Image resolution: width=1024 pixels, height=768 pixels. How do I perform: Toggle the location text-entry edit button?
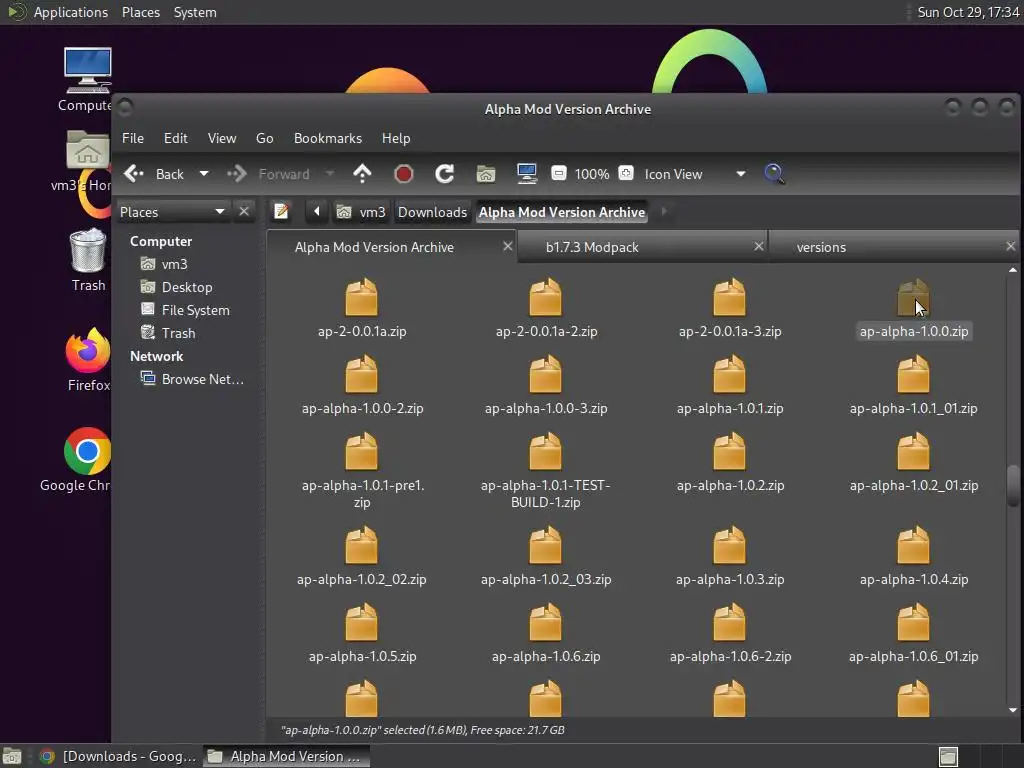click(x=281, y=212)
